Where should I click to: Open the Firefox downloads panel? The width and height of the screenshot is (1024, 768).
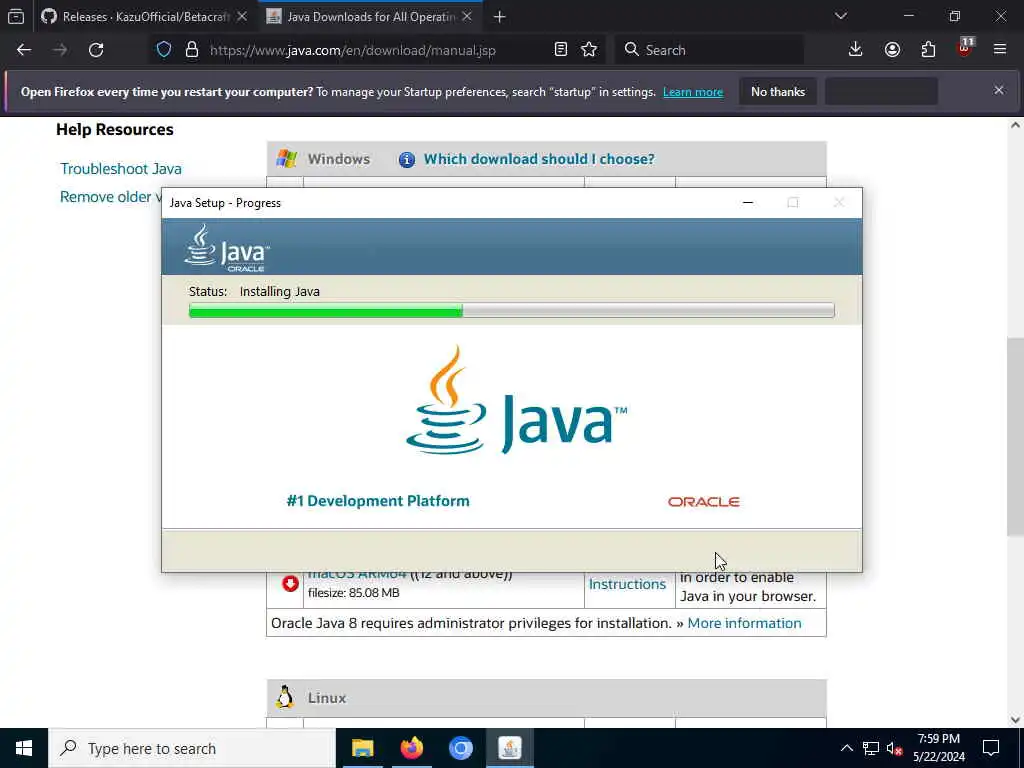pyautogui.click(x=856, y=50)
